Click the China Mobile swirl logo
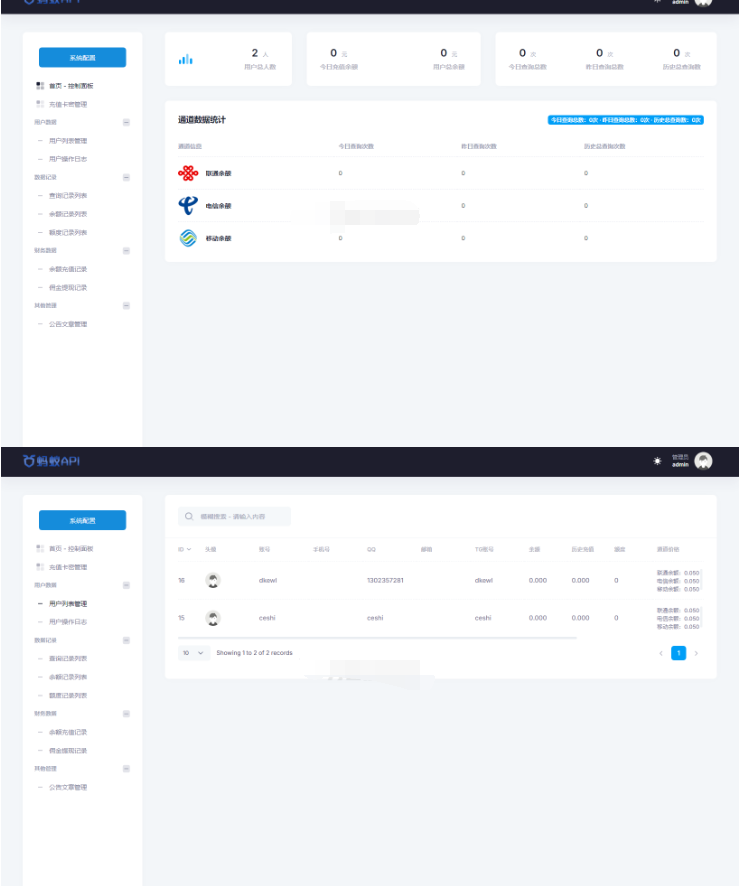 click(x=188, y=238)
